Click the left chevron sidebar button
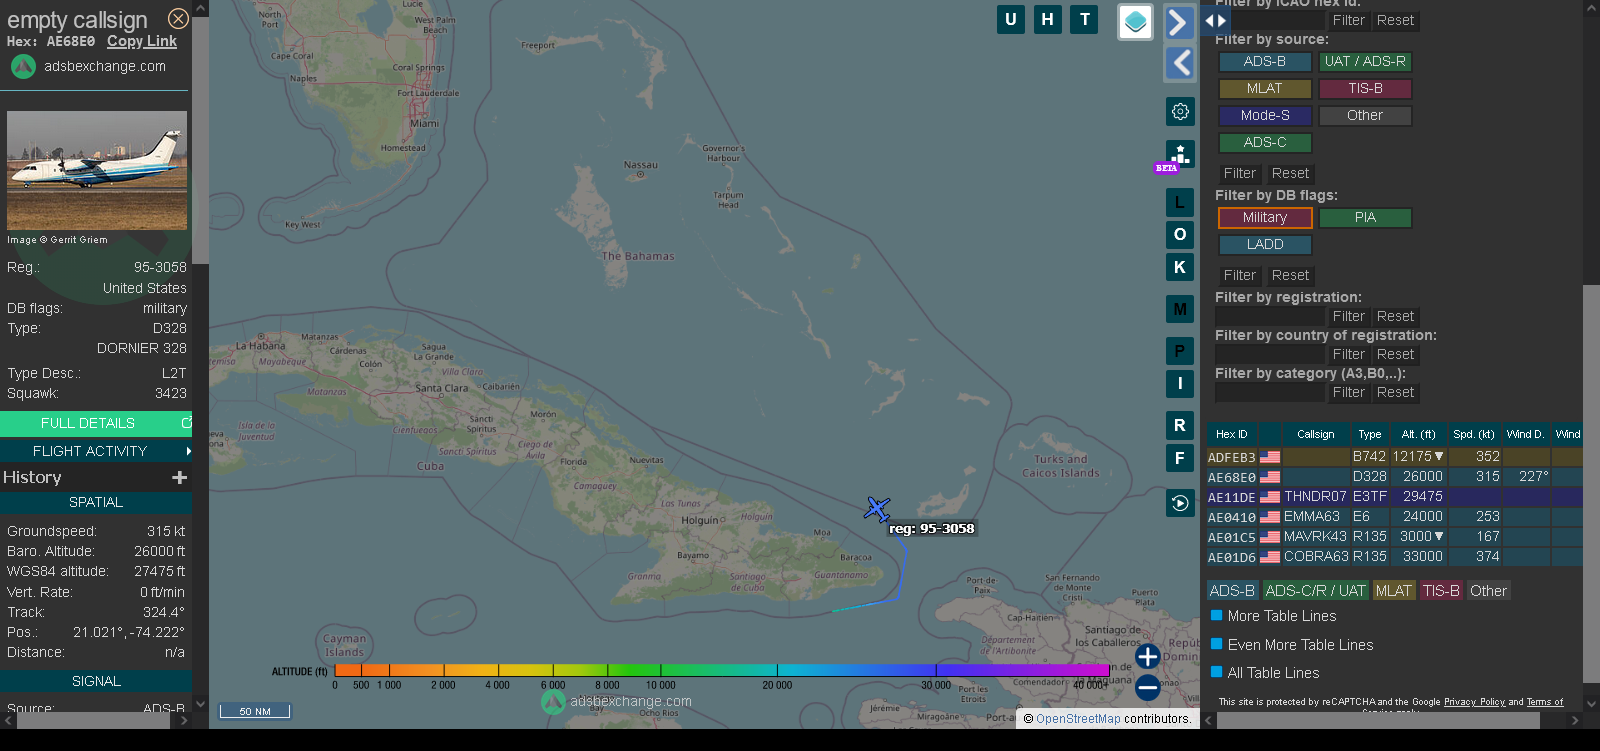Image resolution: width=1600 pixels, height=751 pixels. pyautogui.click(x=1180, y=63)
